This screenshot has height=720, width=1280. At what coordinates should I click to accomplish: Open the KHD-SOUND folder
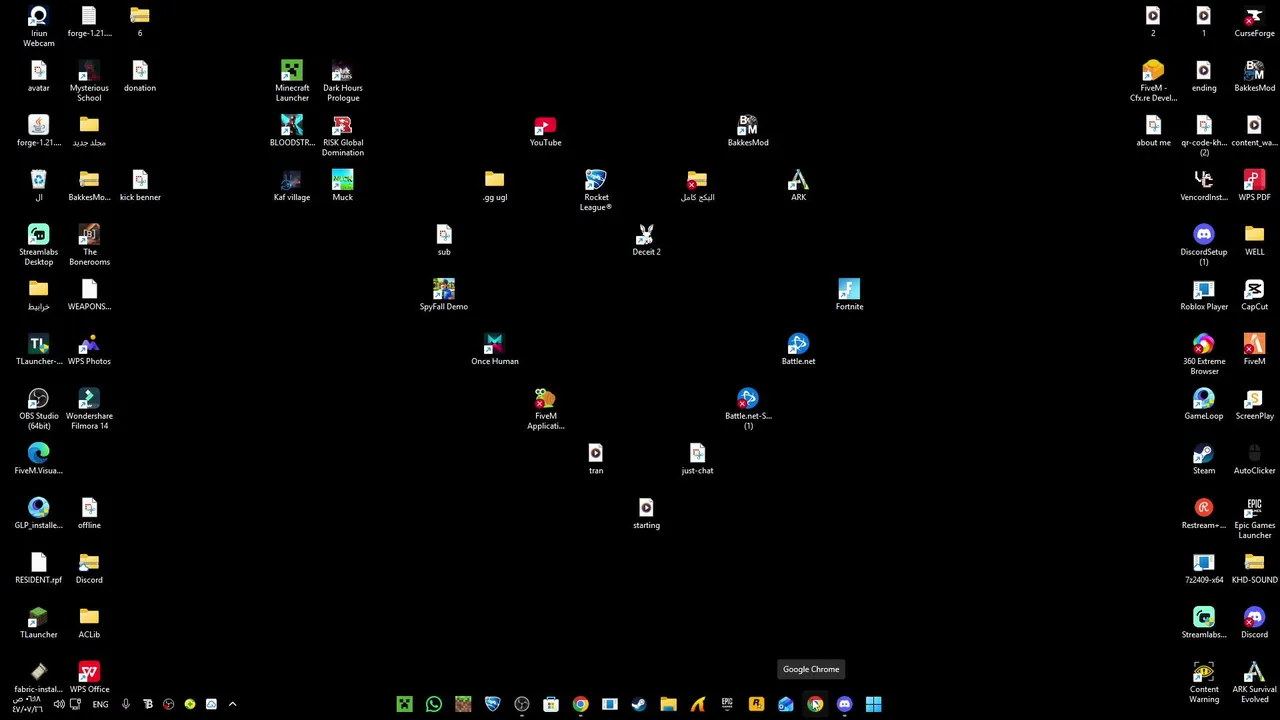[x=1254, y=568]
